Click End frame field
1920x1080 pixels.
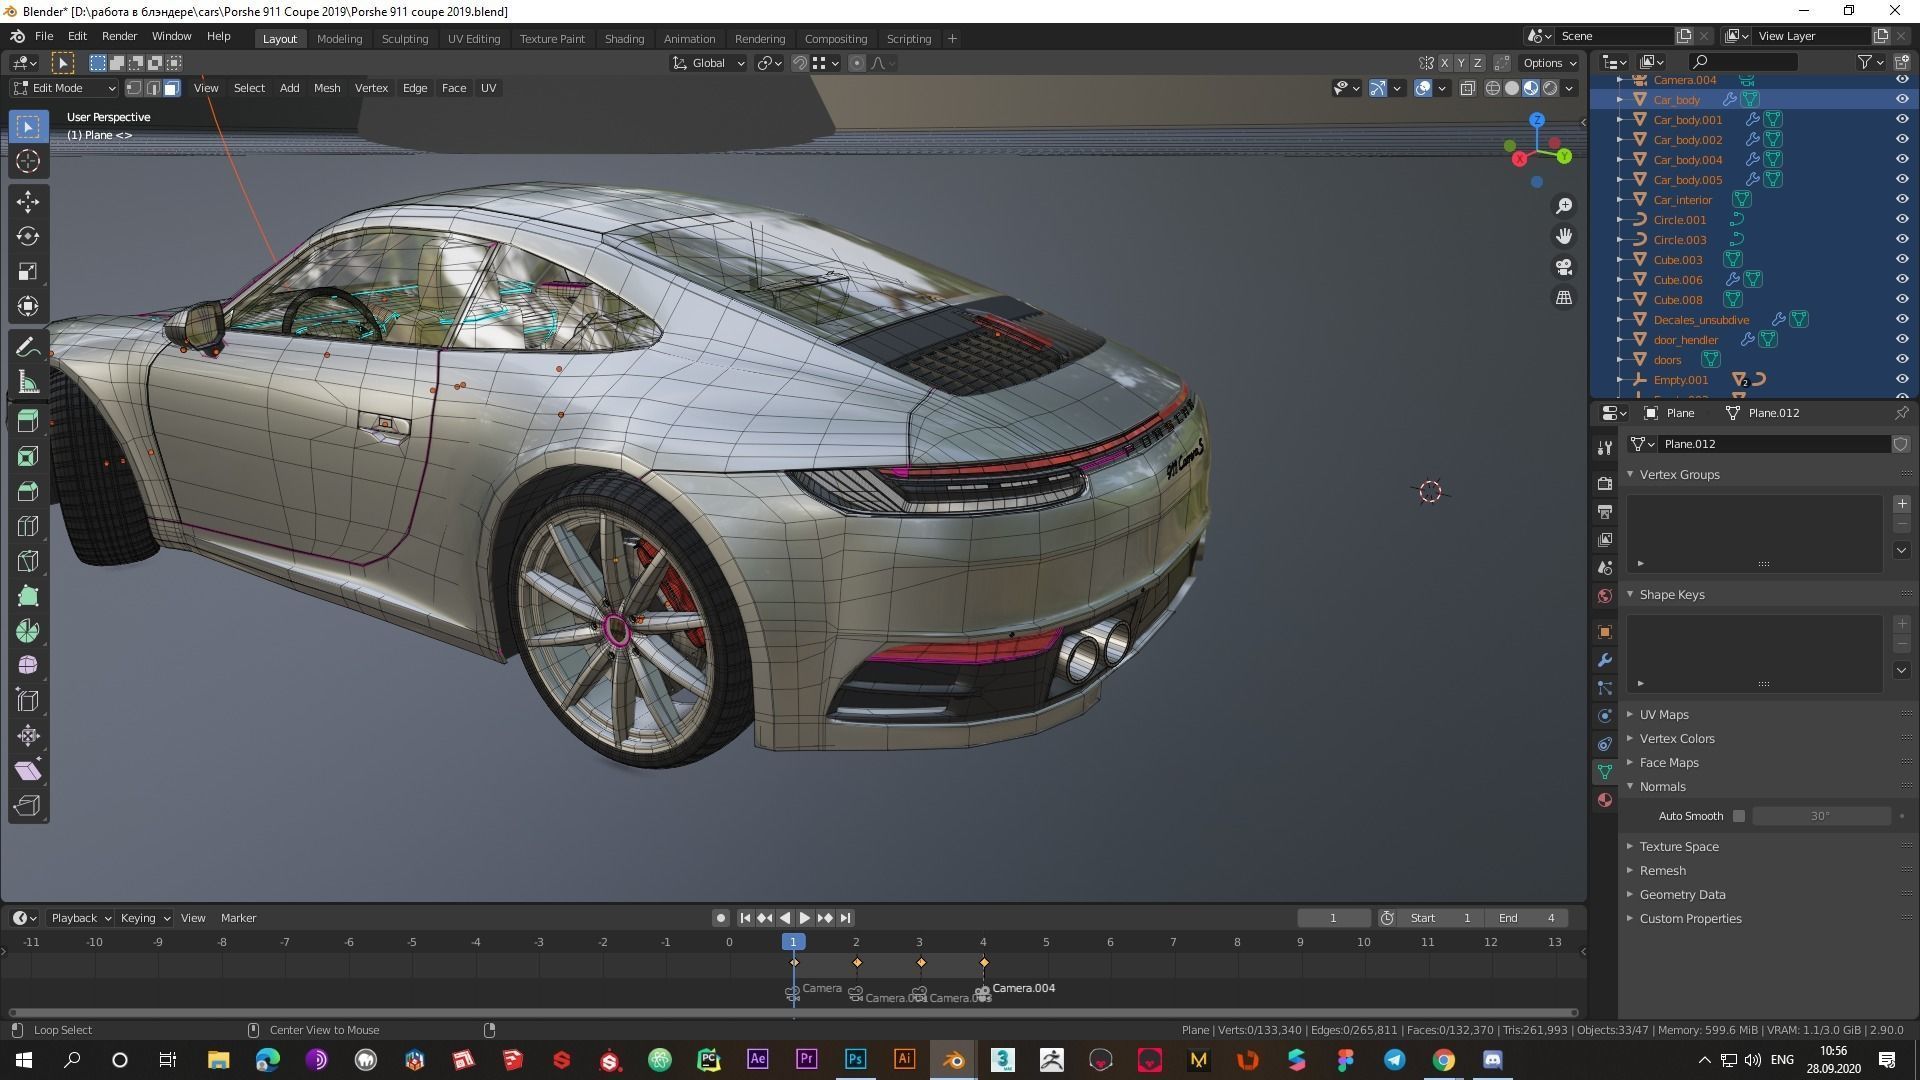[x=1526, y=918]
